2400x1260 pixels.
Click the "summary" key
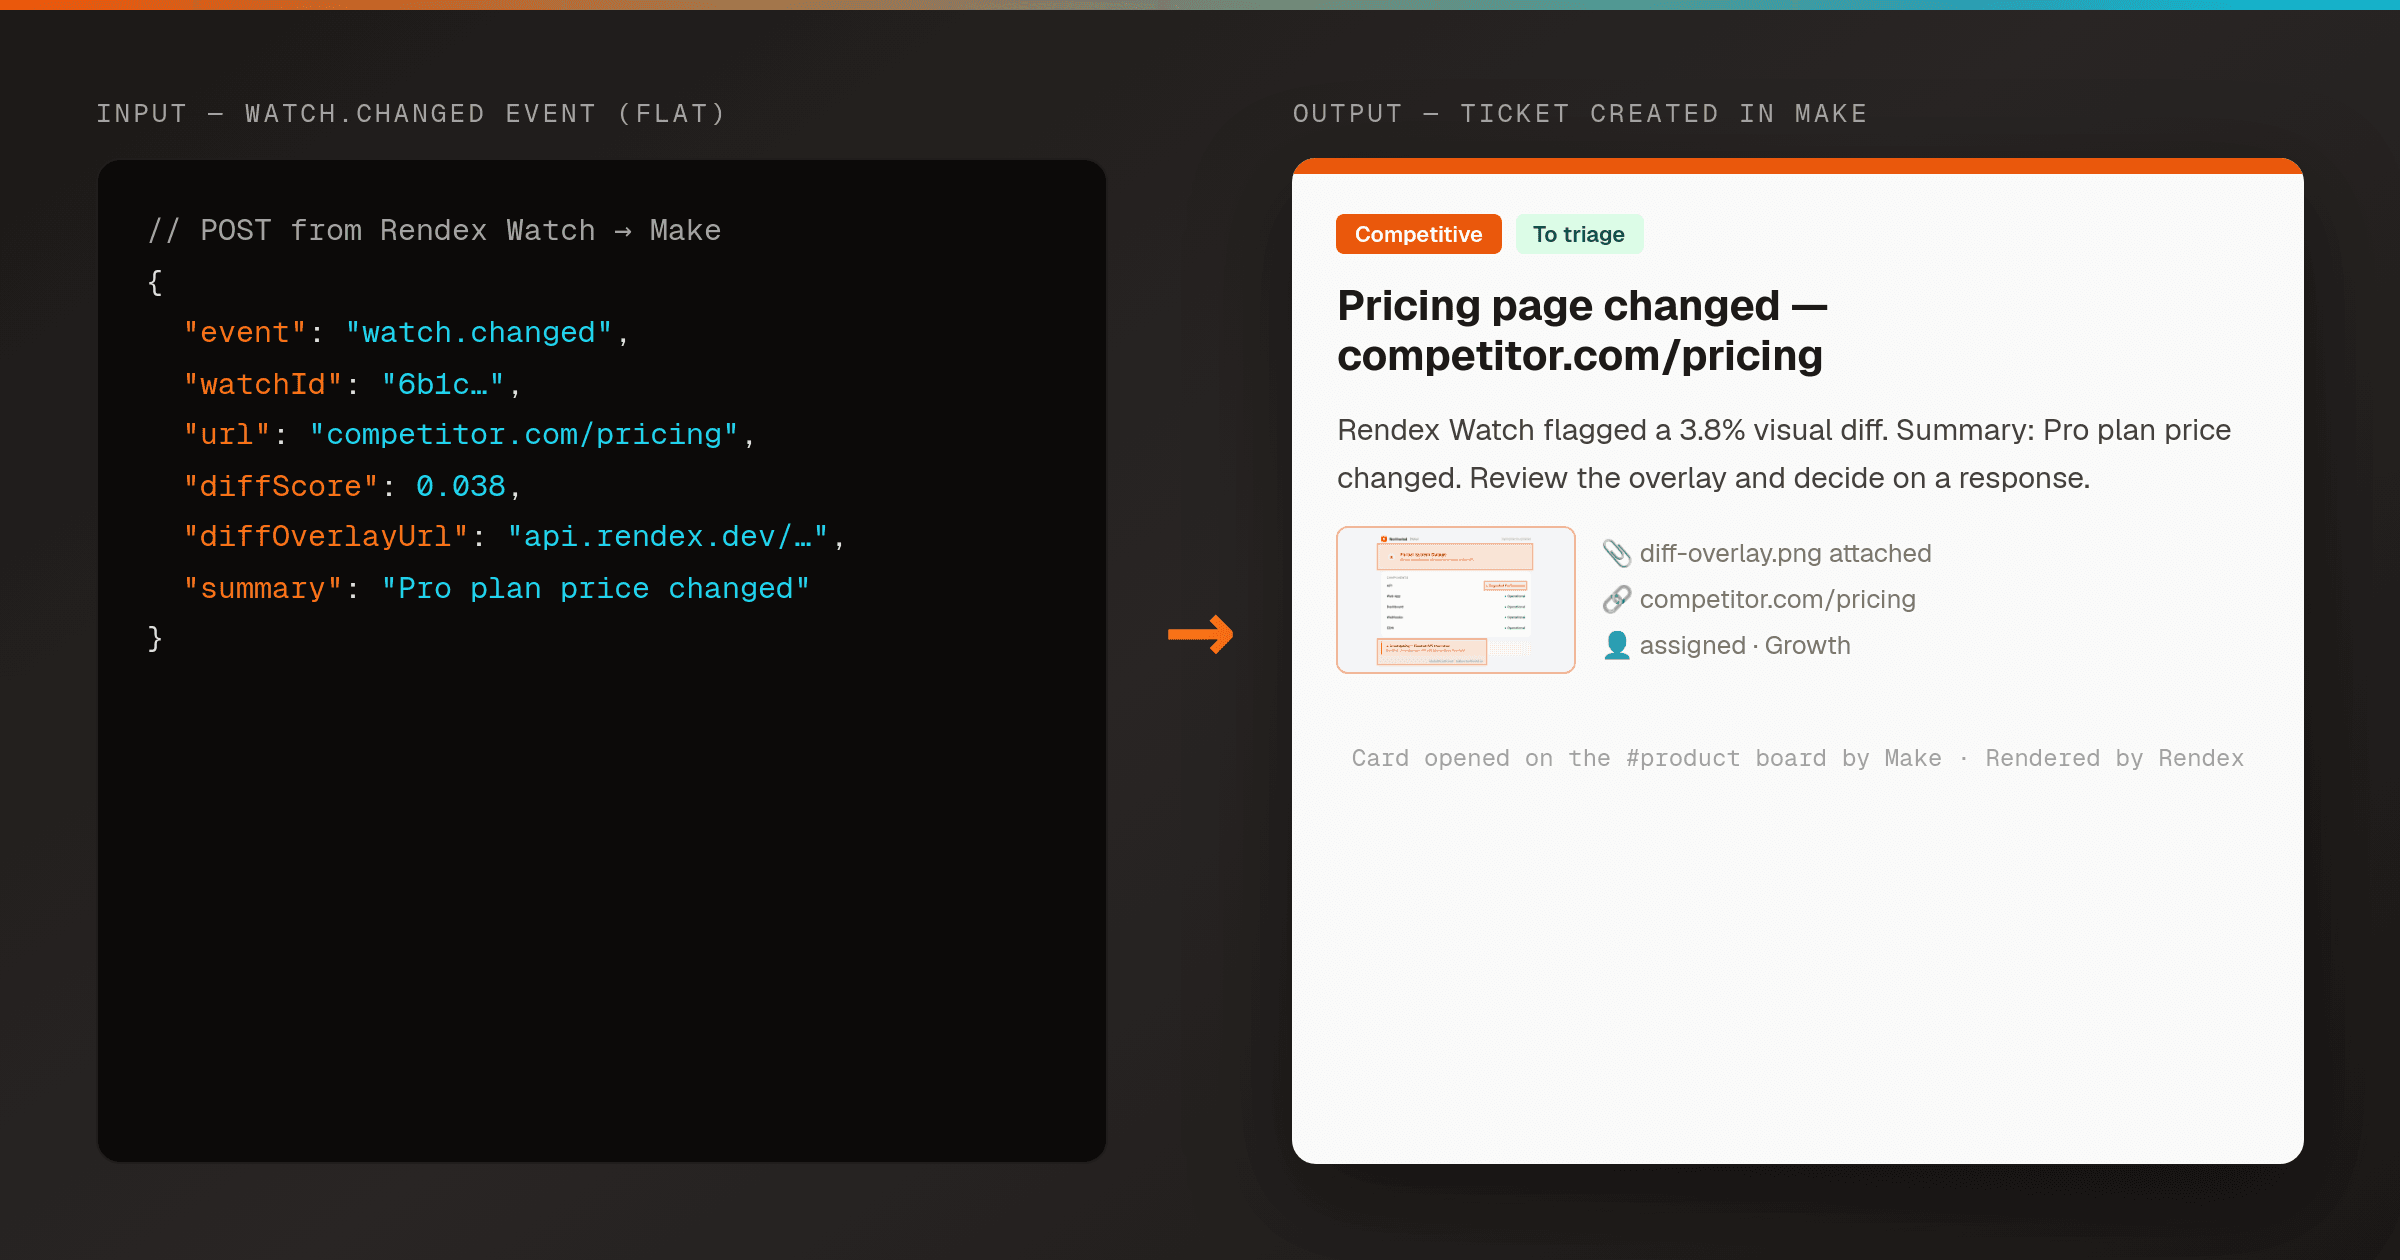point(263,588)
